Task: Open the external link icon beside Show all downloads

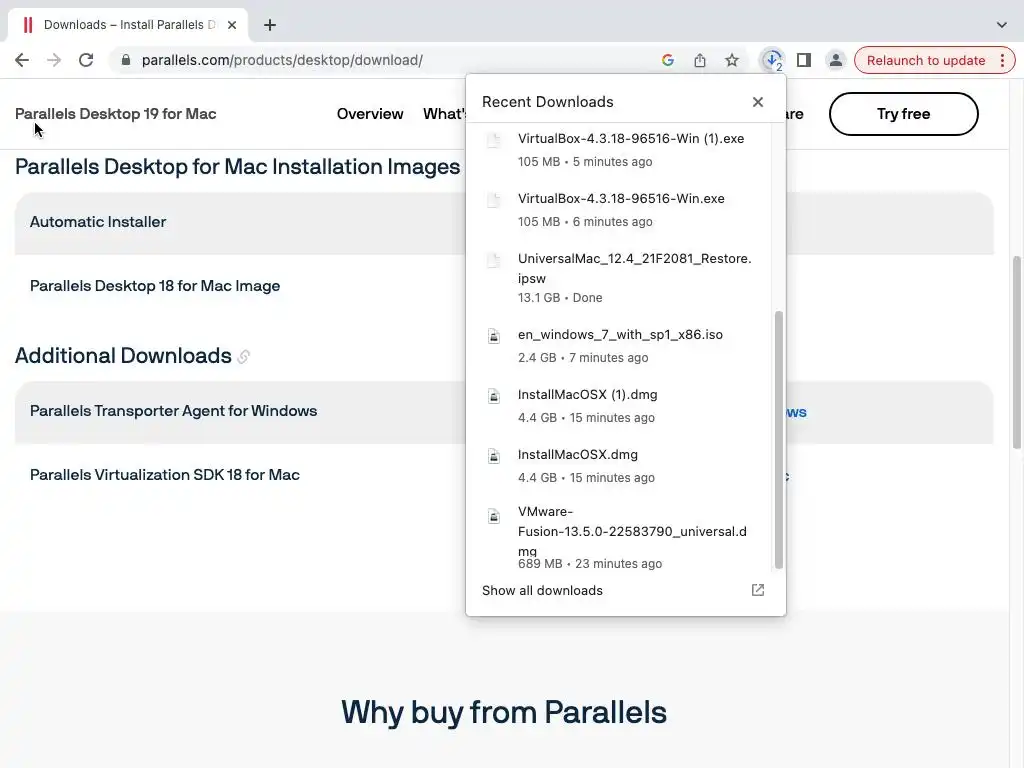Action: click(x=758, y=590)
